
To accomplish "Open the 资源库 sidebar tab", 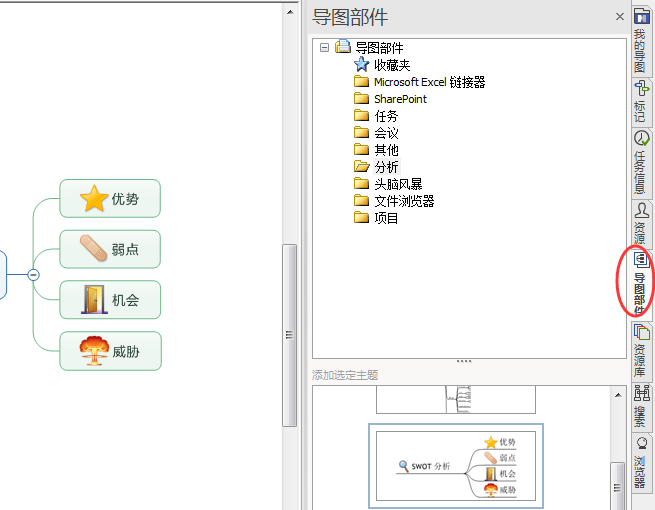I will point(641,351).
